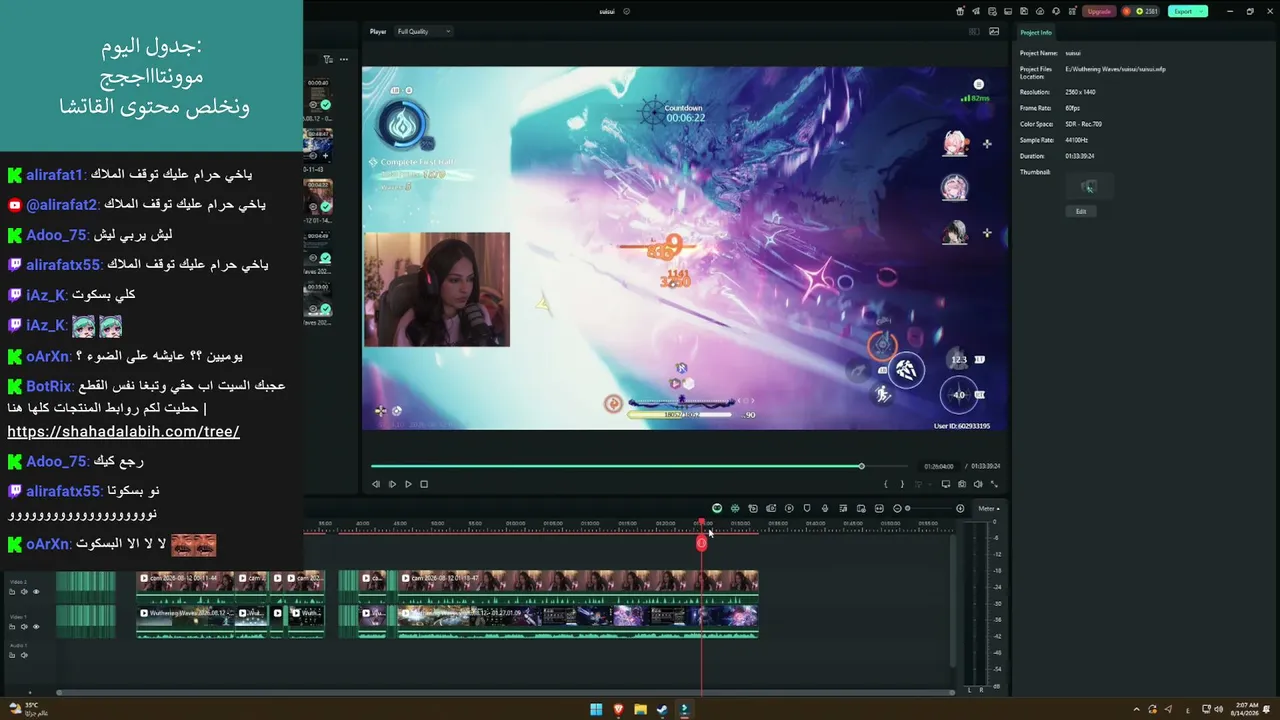This screenshot has height=720, width=1280.
Task: Switch the player compare-view layout icon
Action: (974, 31)
